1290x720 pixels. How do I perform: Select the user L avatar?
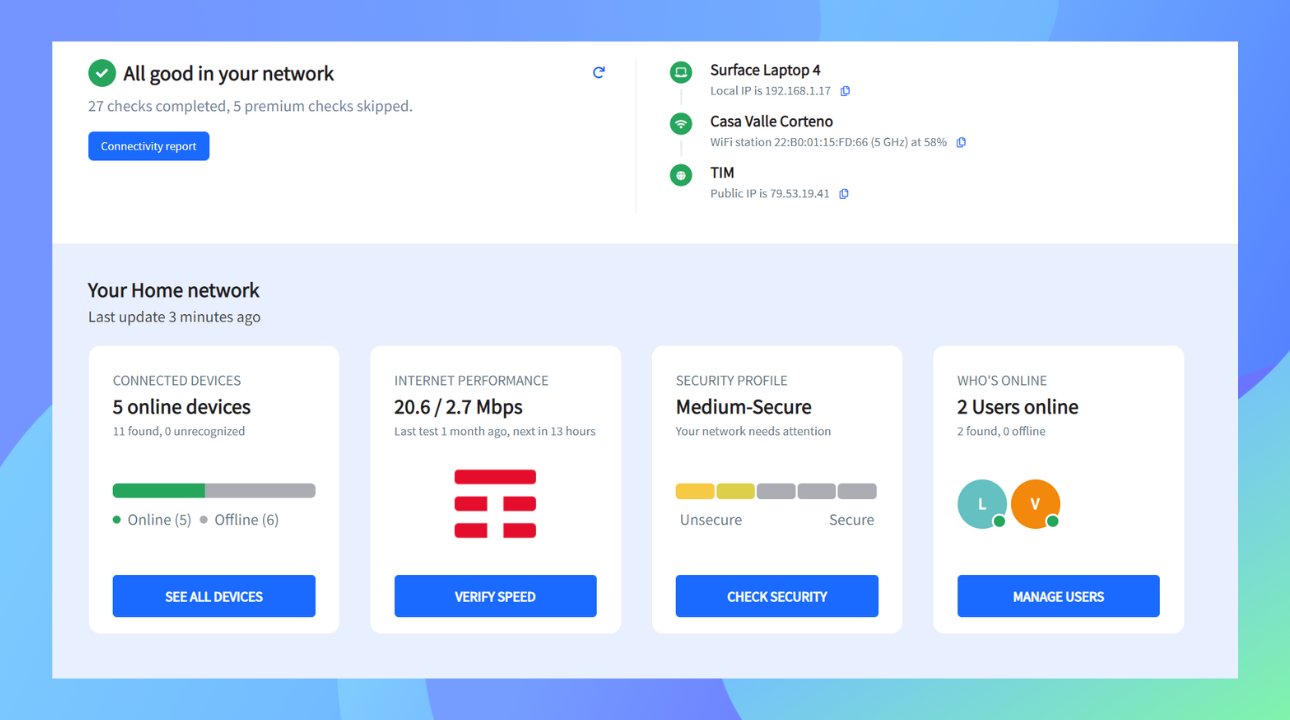(x=982, y=504)
